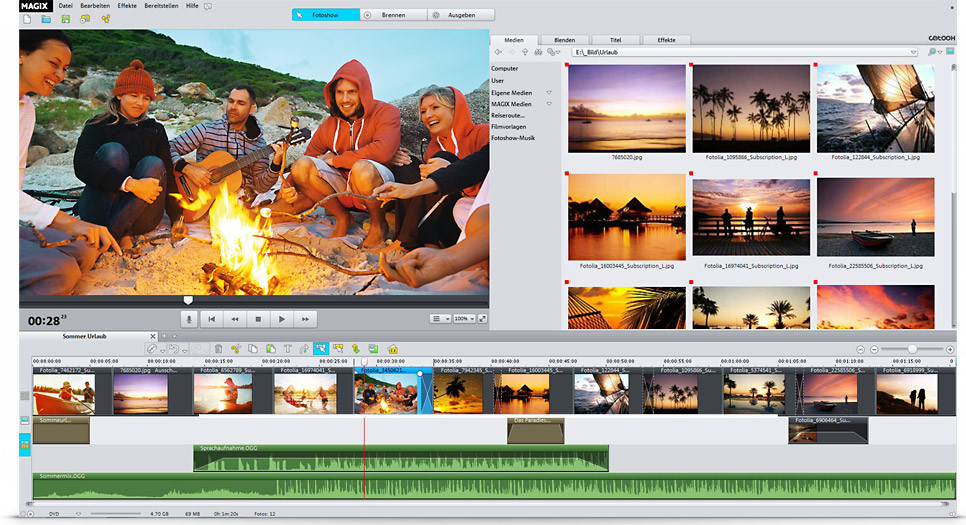This screenshot has width=966, height=525.
Task: Save the project with the green disk icon
Action: (x=65, y=19)
